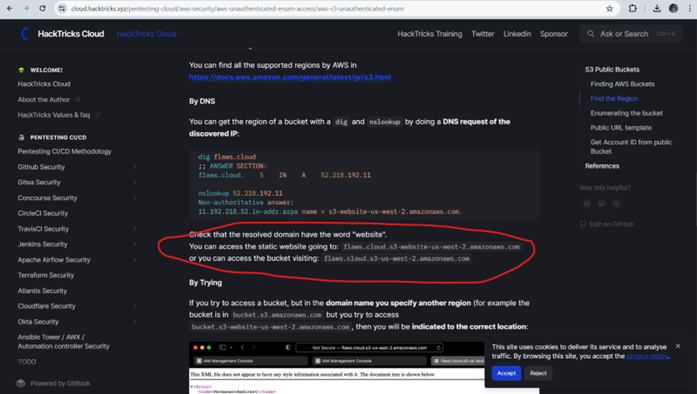Screen dimensions: 697x394
Task: Expand TravisCI Security section chevron
Action: tap(134, 229)
